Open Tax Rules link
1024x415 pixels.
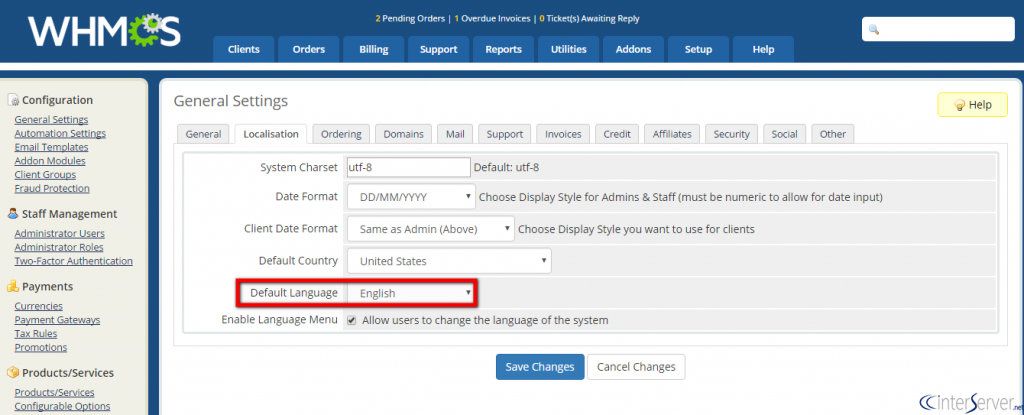36,333
